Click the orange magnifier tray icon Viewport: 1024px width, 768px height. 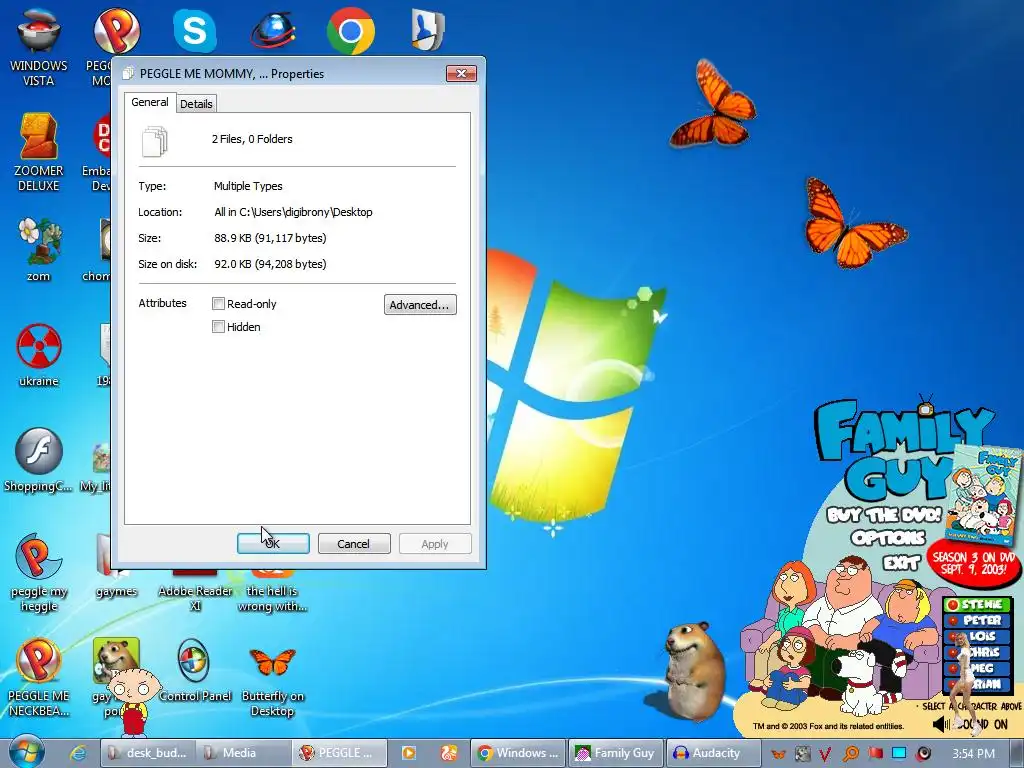click(850, 754)
